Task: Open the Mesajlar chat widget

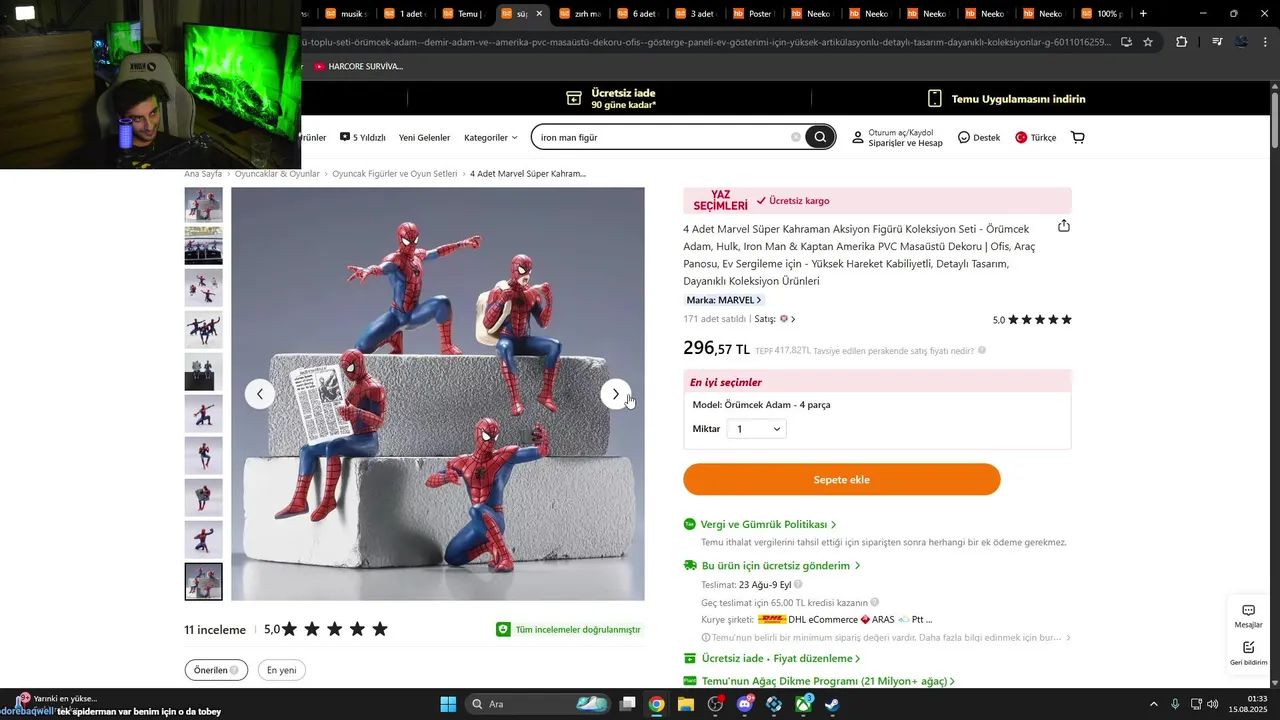Action: pyautogui.click(x=1249, y=616)
